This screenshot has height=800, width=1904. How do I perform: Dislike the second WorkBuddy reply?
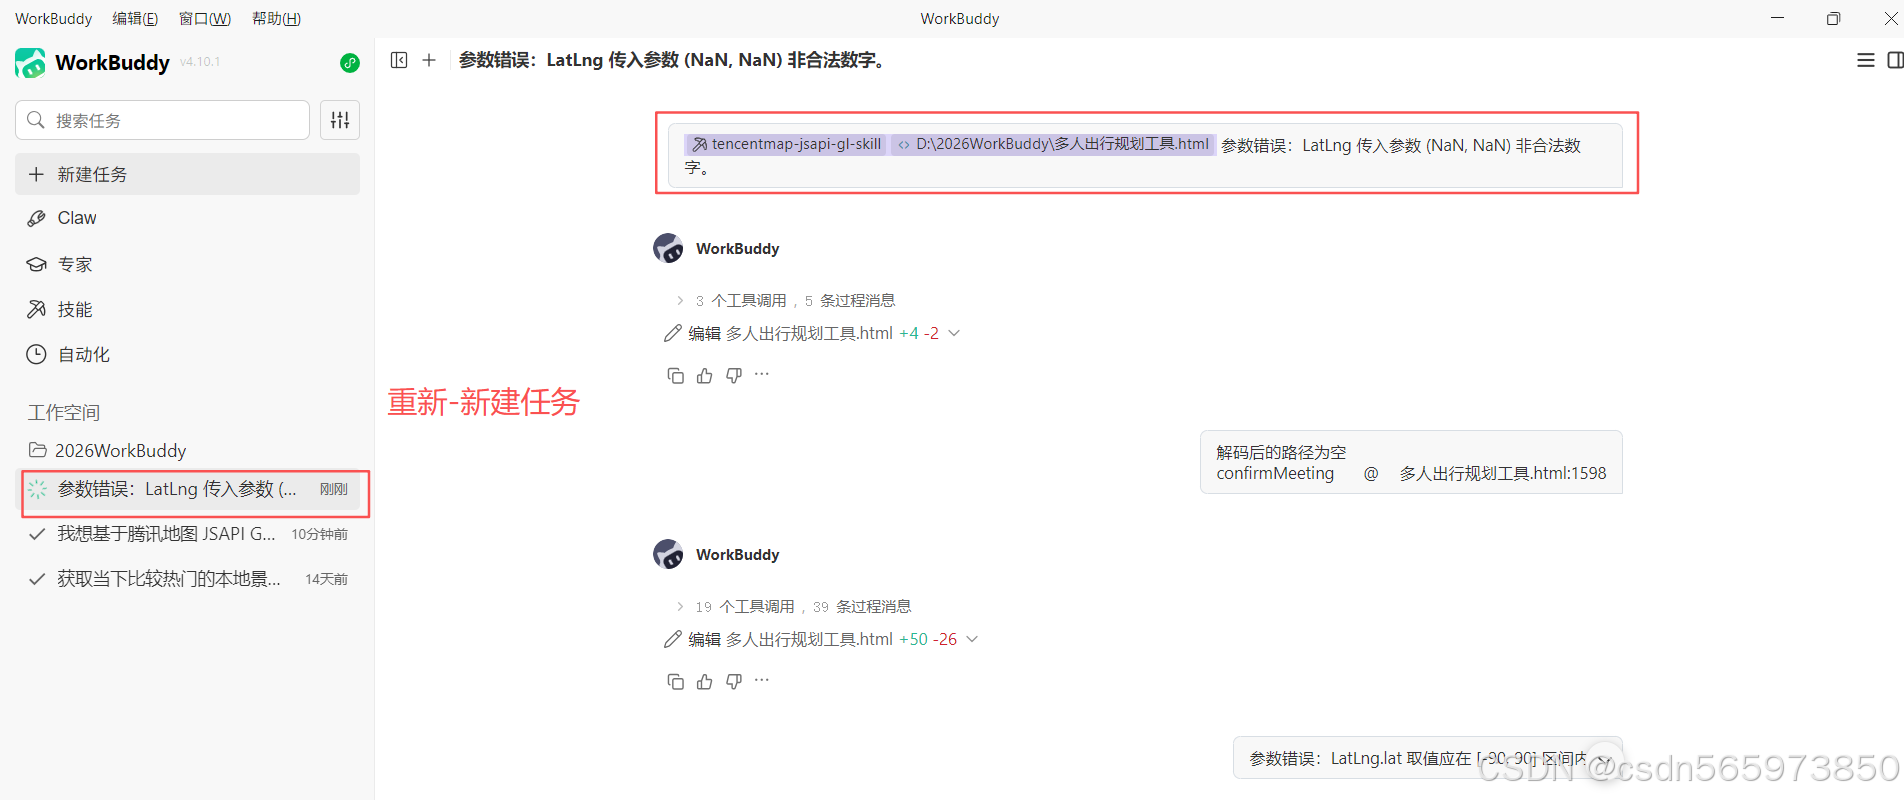(734, 681)
